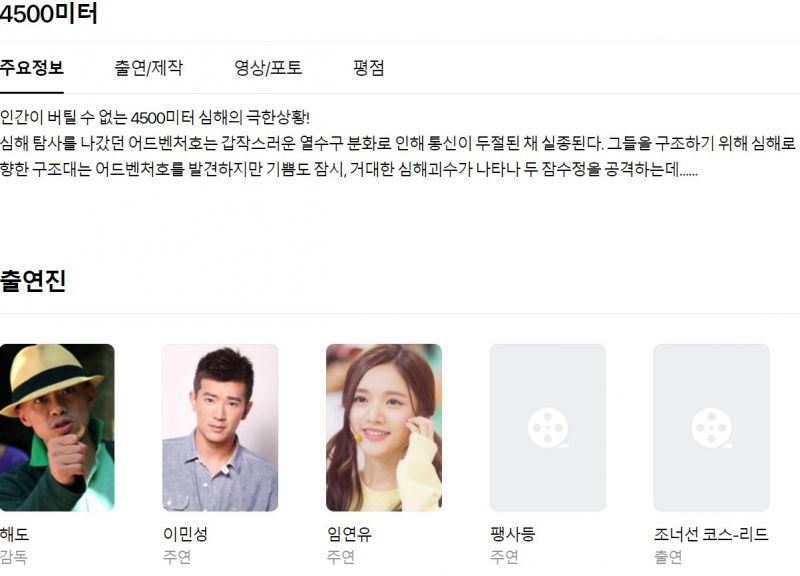Click the movie synopsis text

click(x=398, y=143)
